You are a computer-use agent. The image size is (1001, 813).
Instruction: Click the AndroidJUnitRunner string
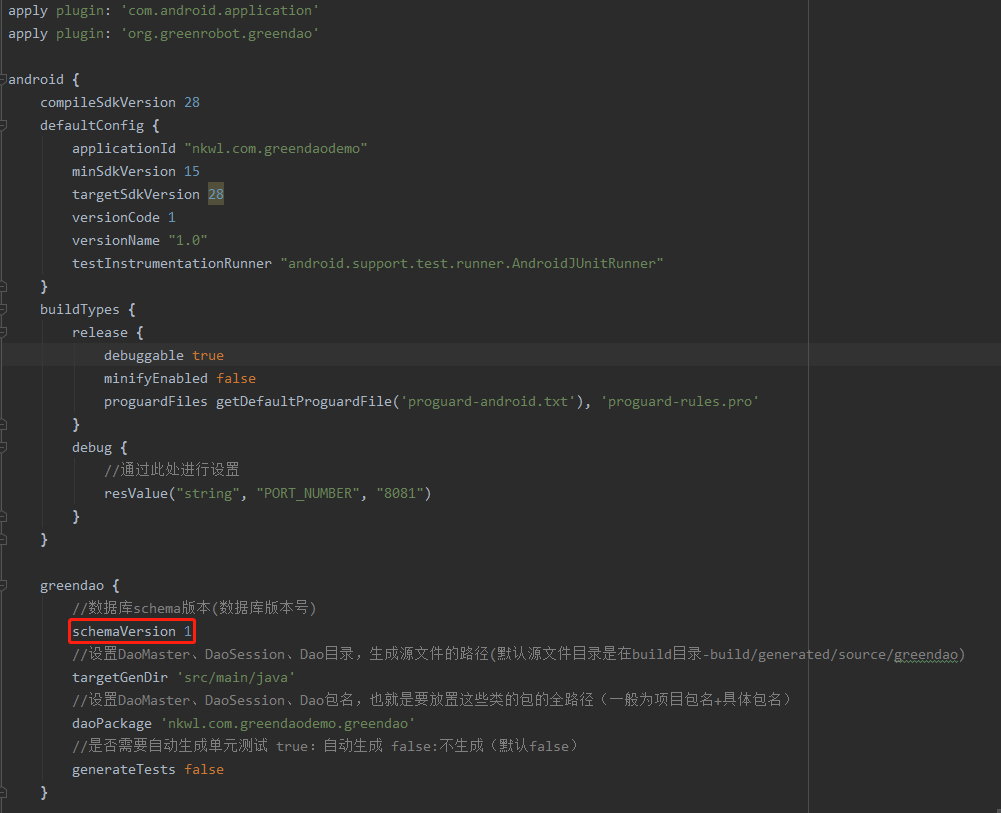[472, 264]
